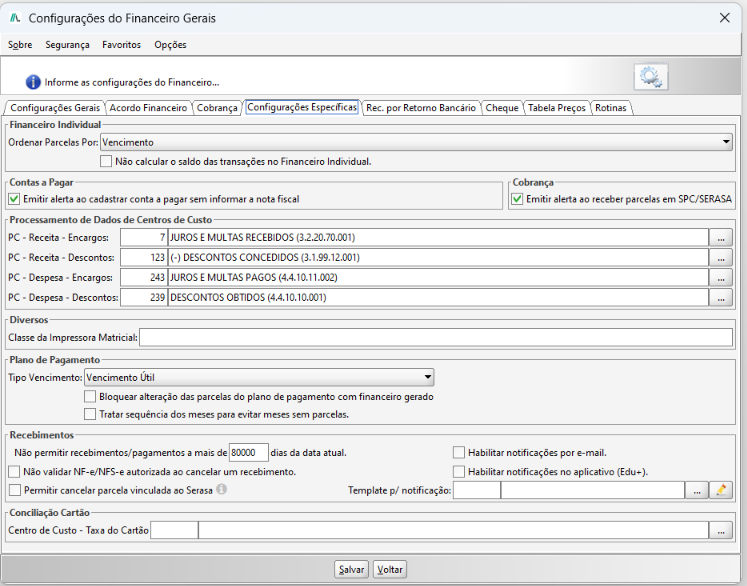Open the Favoritos menu

(121, 45)
